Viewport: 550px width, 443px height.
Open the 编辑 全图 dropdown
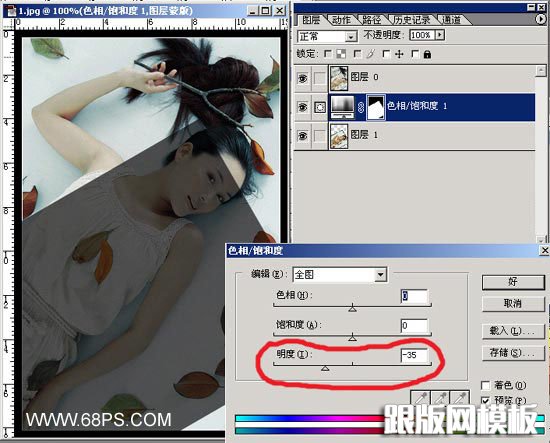click(x=340, y=274)
